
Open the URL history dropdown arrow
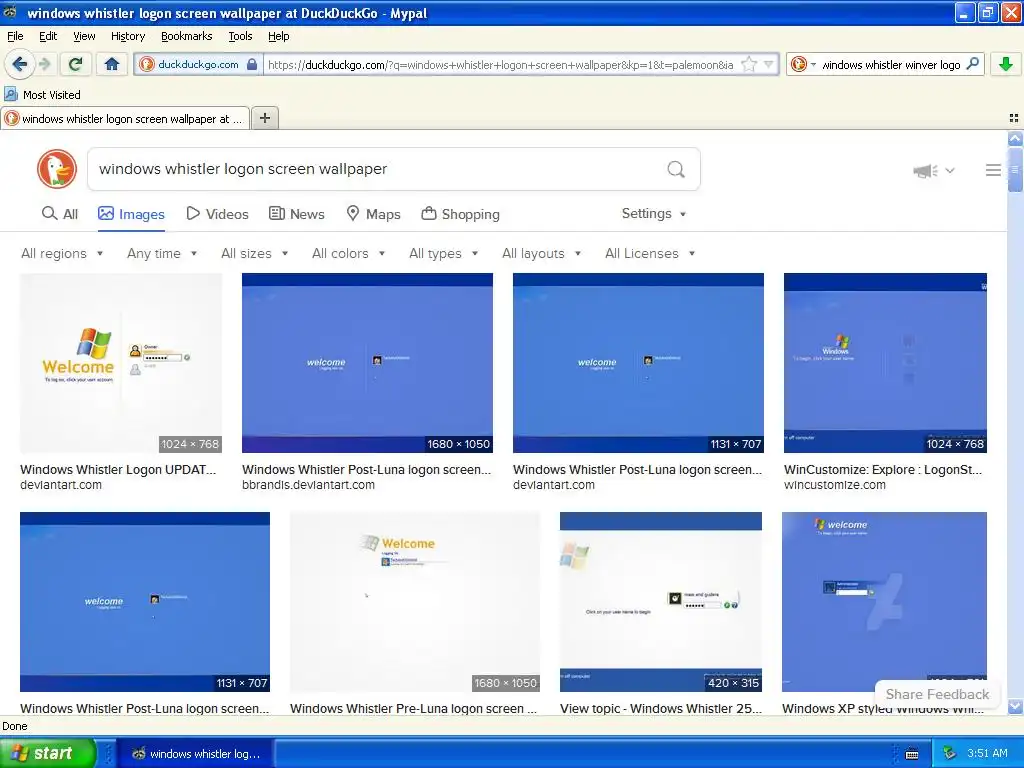point(769,65)
